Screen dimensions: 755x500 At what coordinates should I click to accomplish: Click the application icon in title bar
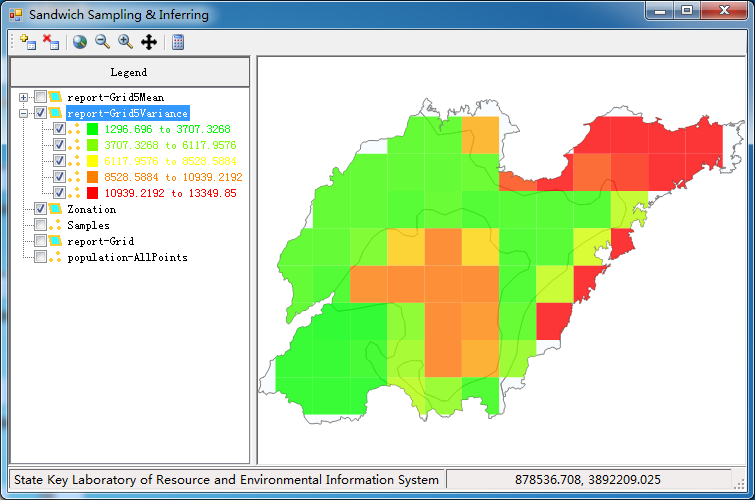[15, 15]
